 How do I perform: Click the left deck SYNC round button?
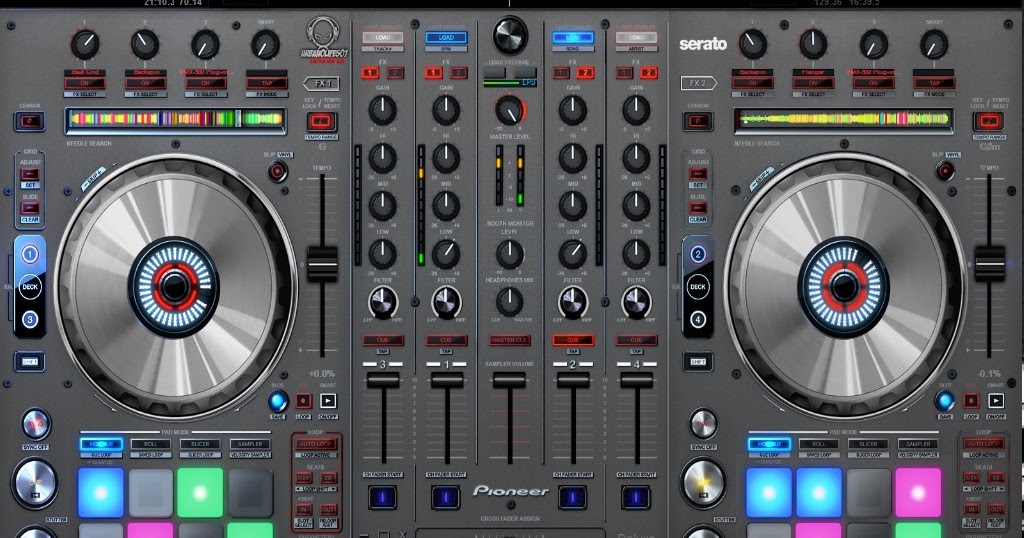pos(35,424)
